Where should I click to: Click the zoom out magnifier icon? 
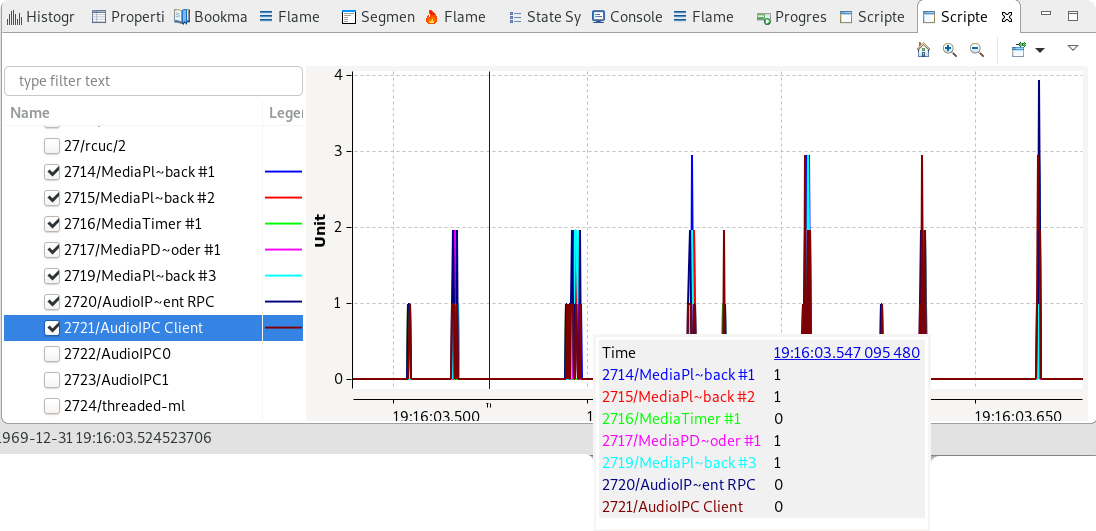click(x=977, y=50)
